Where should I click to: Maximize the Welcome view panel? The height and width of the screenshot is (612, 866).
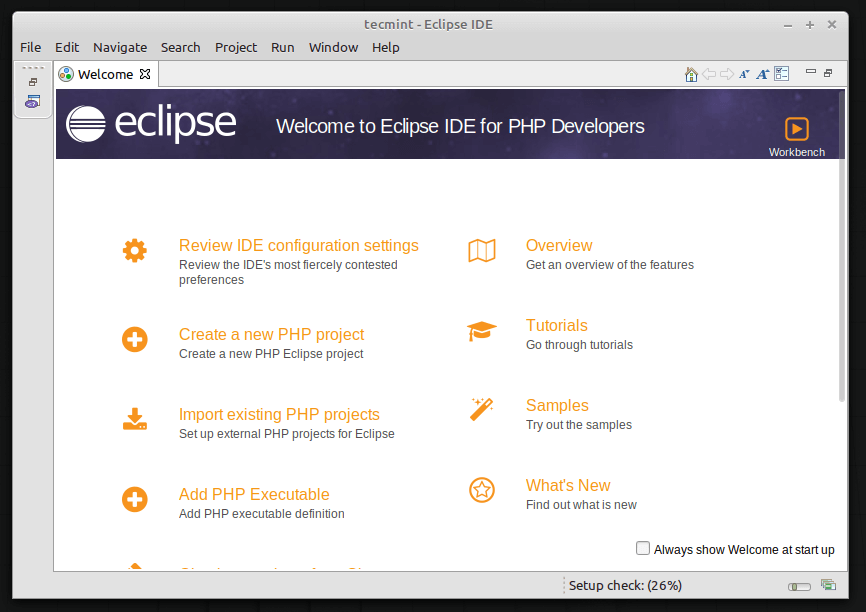tap(828, 73)
